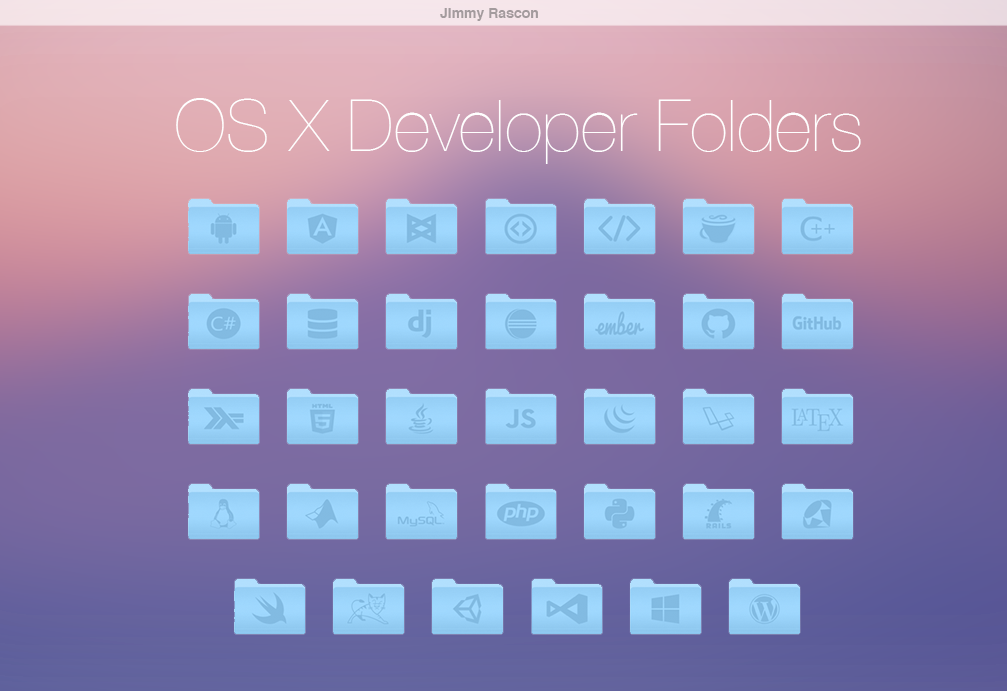
Task: Select the Angular folder
Action: coord(322,227)
